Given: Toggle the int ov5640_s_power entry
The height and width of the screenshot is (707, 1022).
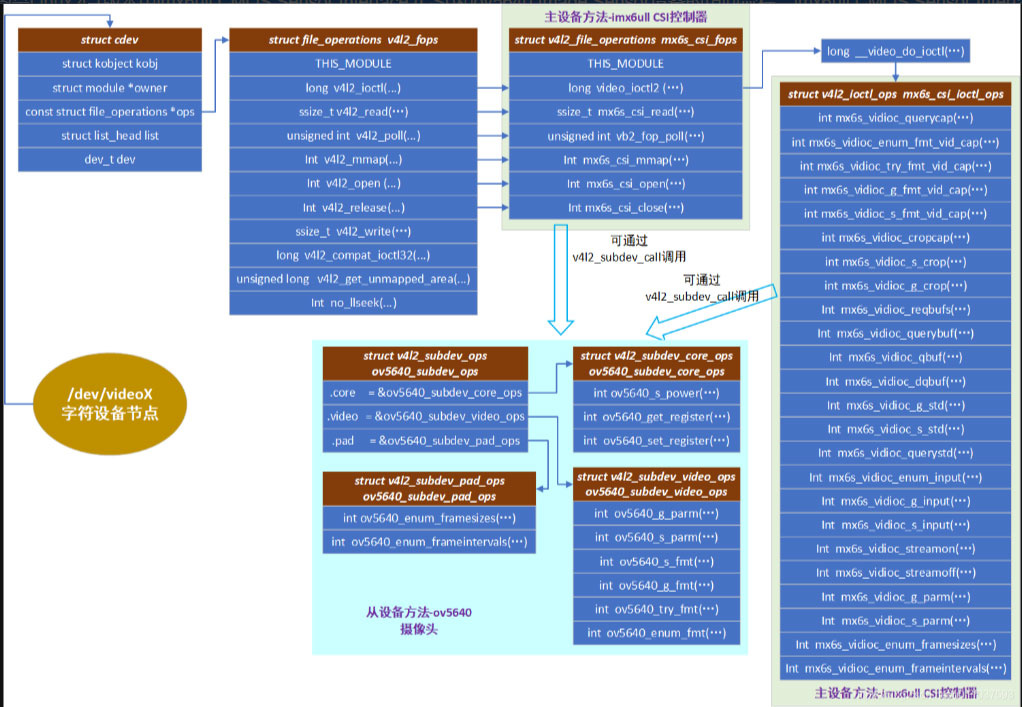Looking at the screenshot, I should 656,392.
